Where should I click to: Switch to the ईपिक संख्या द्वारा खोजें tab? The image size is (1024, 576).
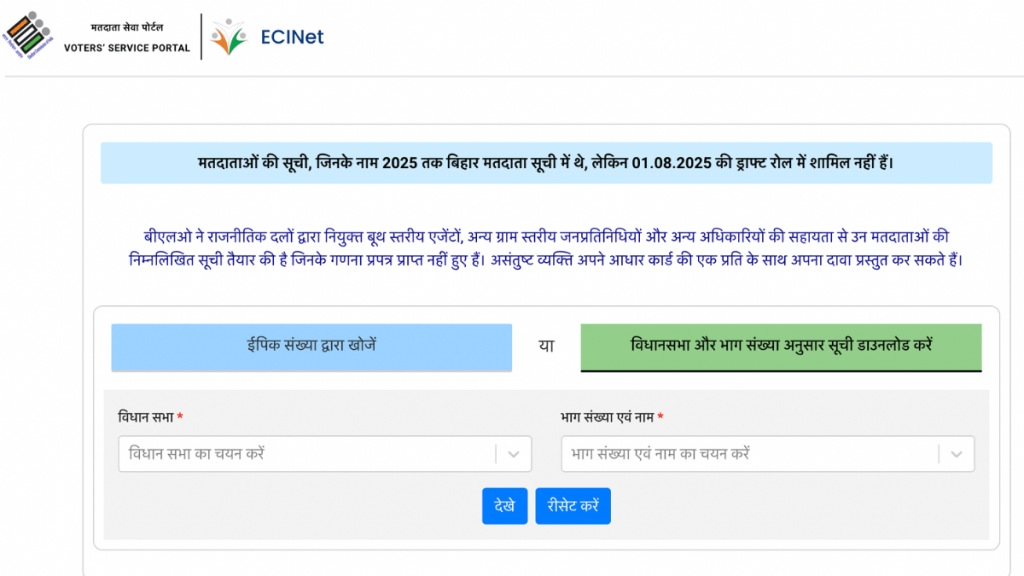[311, 347]
